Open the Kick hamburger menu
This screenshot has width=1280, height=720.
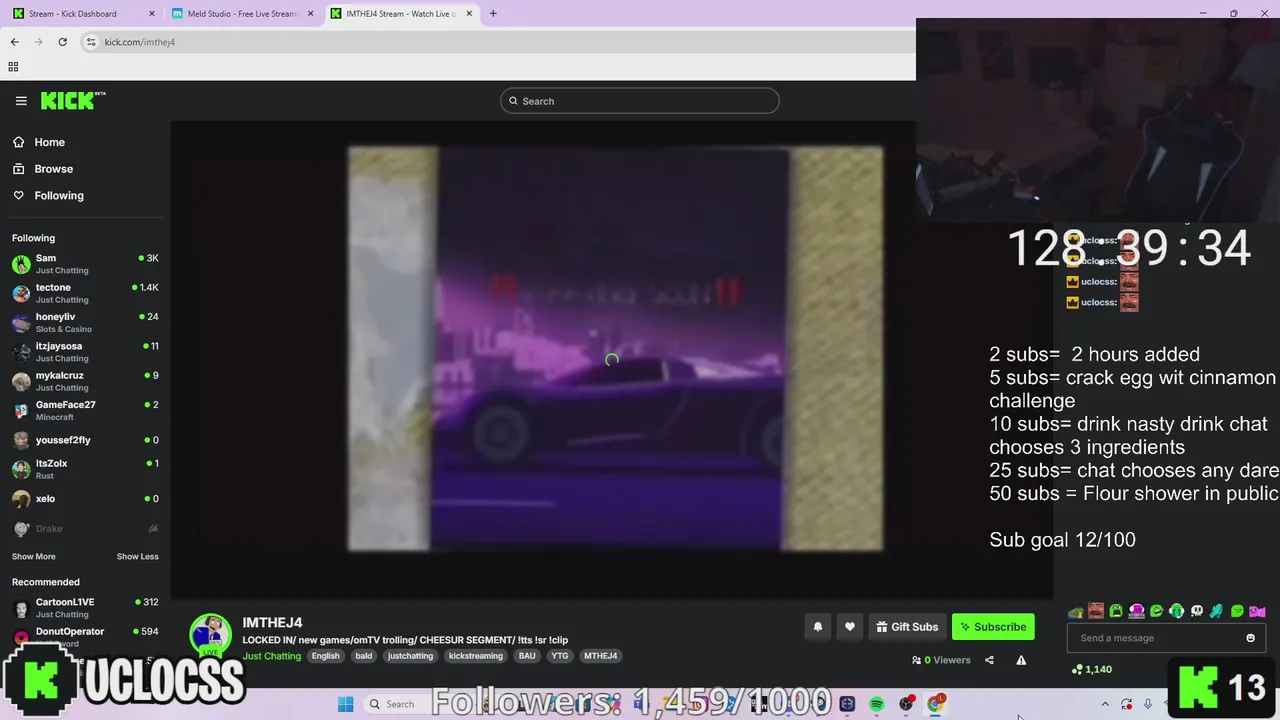coord(21,101)
